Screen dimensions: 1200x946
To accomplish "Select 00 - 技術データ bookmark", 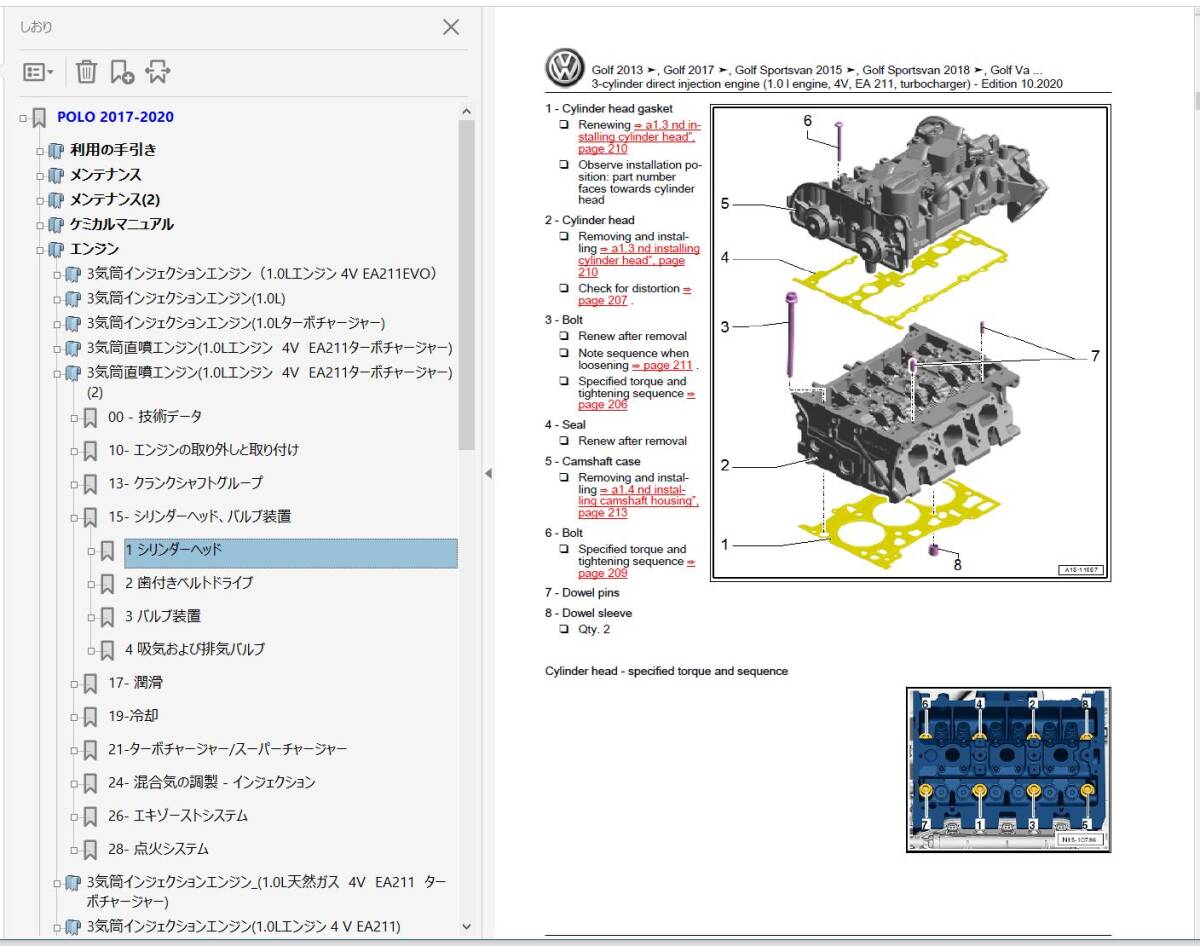I will click(155, 417).
